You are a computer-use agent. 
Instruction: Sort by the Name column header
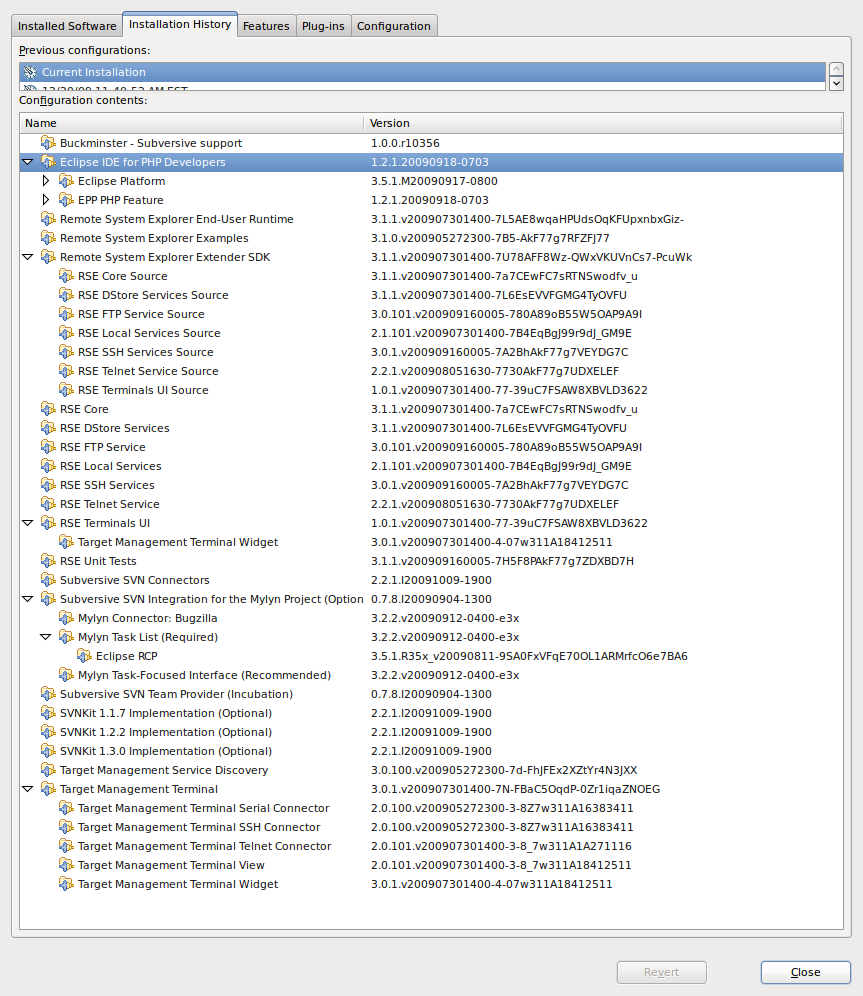191,123
